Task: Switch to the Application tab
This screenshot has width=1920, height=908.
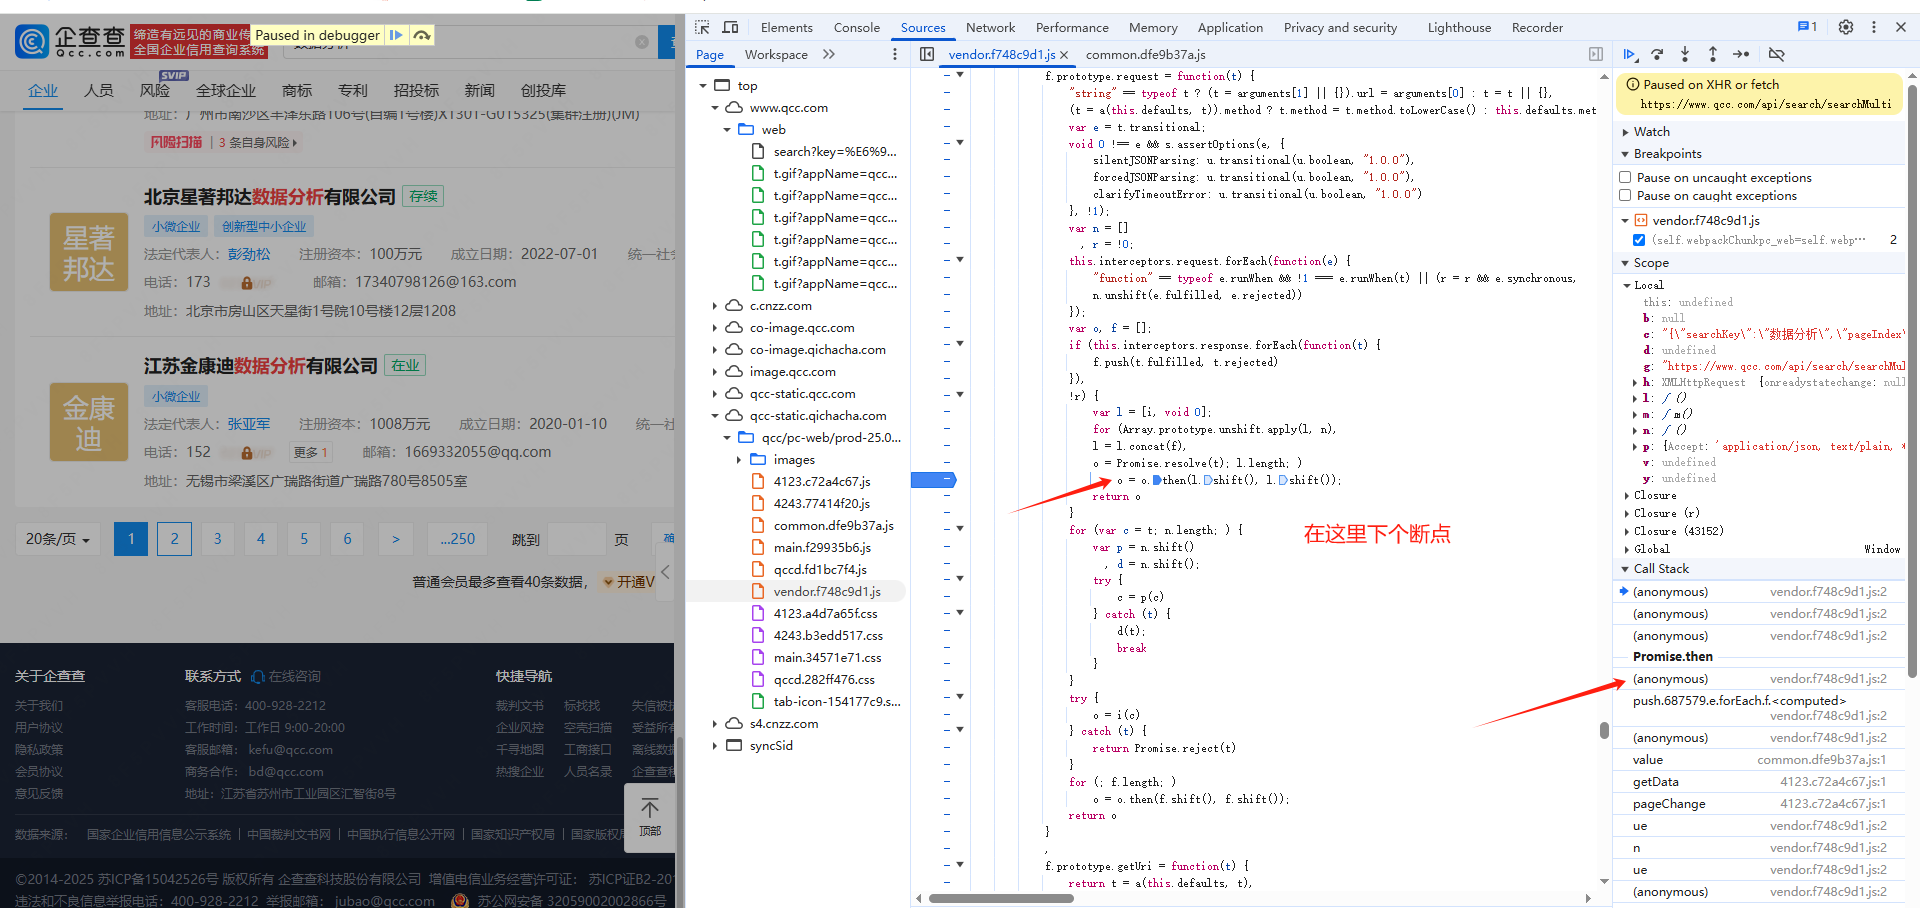Action: pyautogui.click(x=1230, y=27)
